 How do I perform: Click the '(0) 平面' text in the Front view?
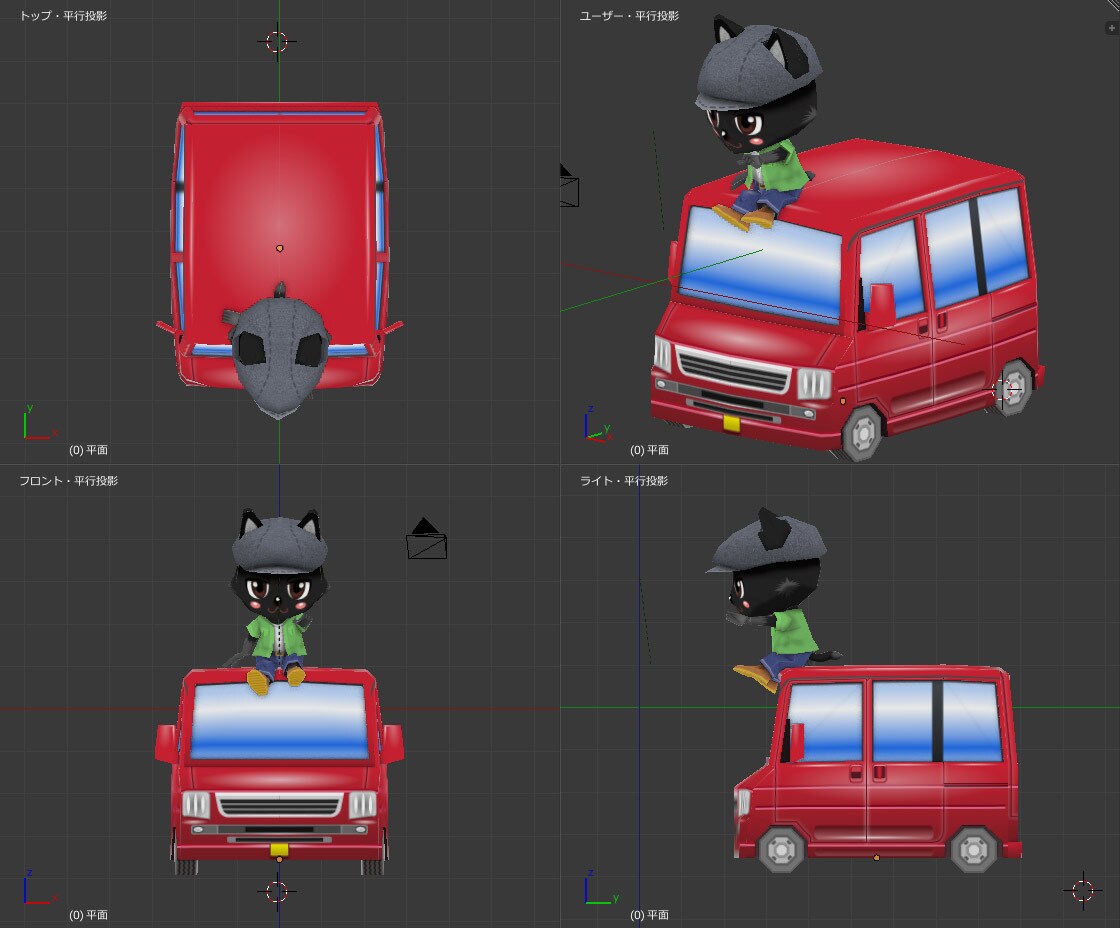click(x=88, y=915)
